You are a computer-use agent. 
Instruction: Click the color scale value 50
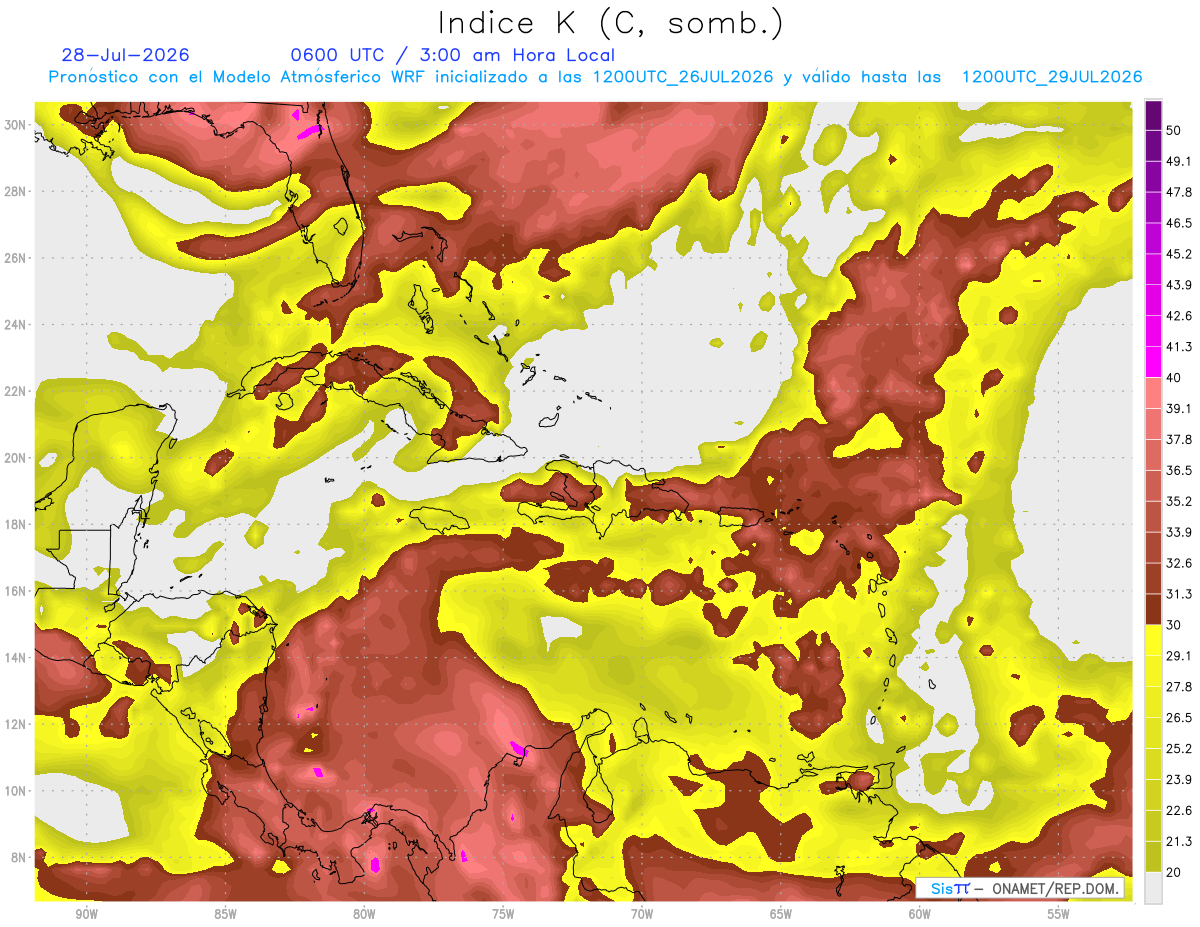(x=1175, y=130)
